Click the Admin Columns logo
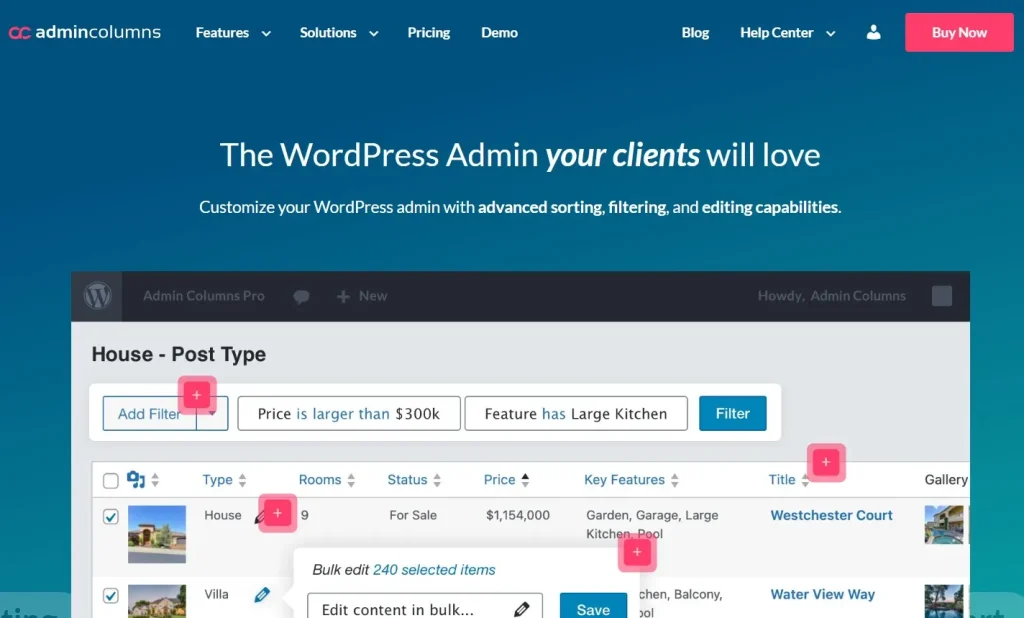1024x618 pixels. (85, 31)
